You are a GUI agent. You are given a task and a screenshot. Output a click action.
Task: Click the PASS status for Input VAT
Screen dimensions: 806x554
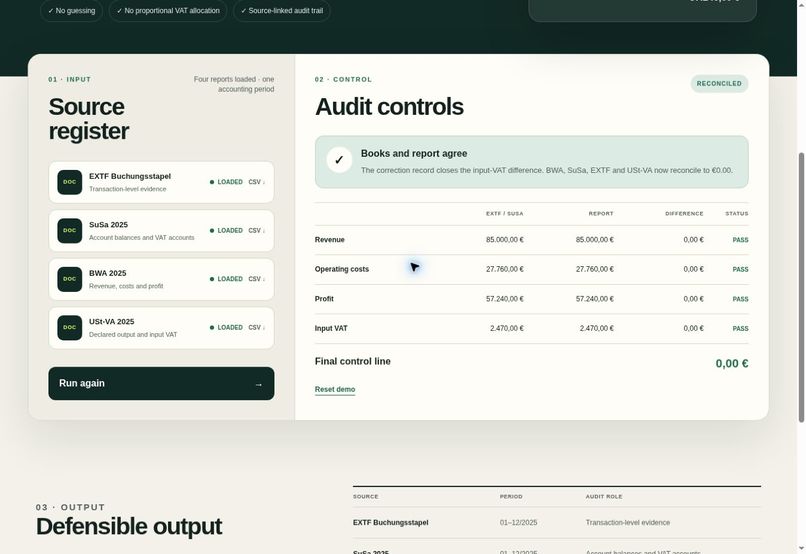click(x=740, y=328)
